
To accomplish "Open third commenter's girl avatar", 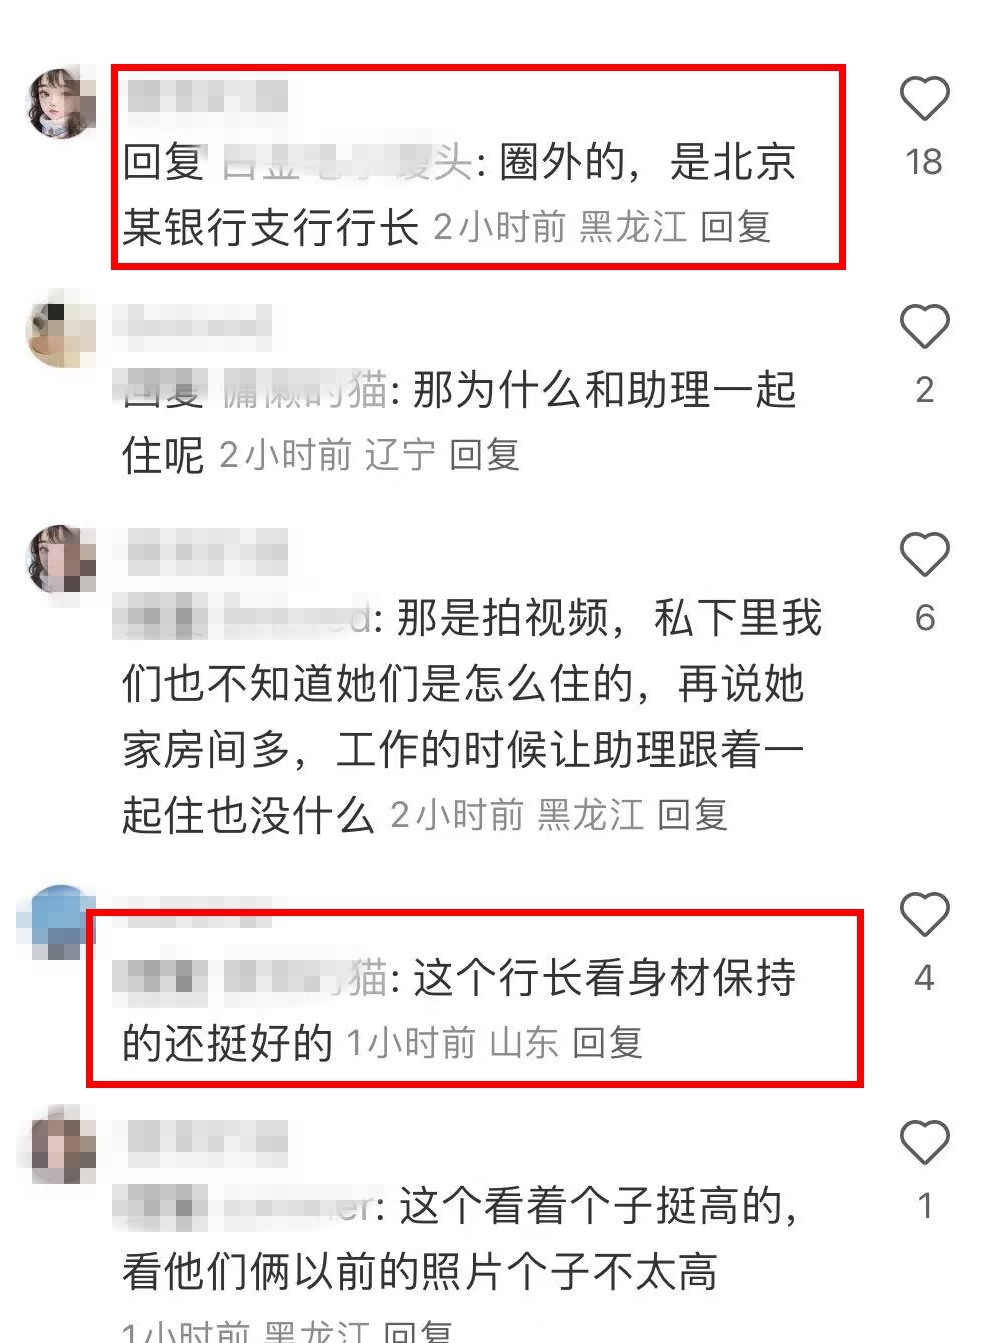I will [61, 559].
